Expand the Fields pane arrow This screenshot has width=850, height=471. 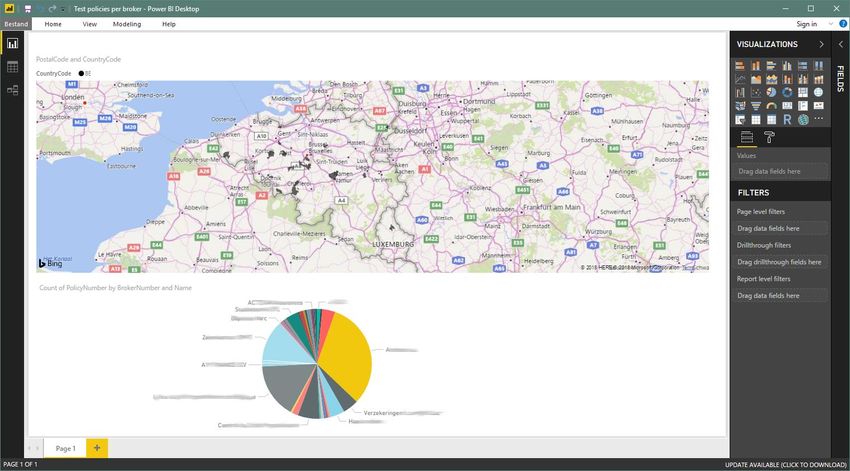[841, 44]
